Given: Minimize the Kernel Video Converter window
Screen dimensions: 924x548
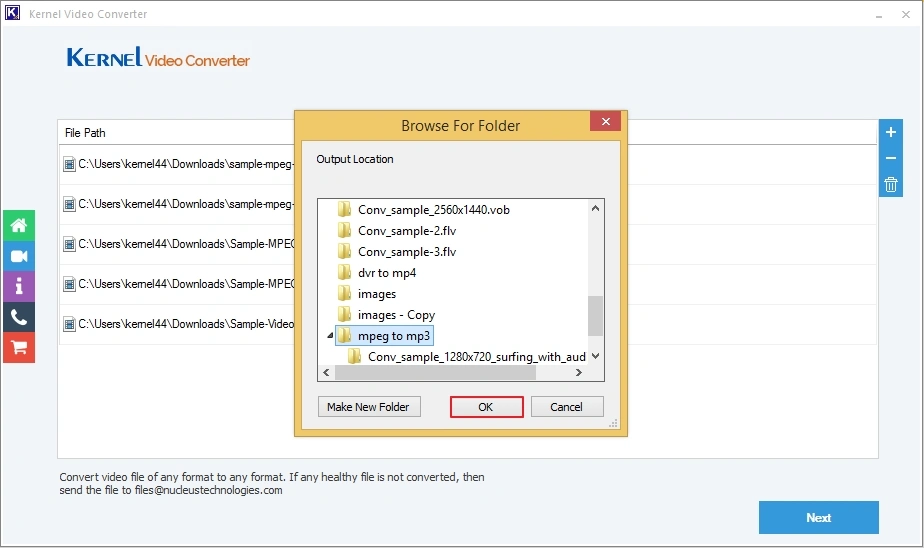Looking at the screenshot, I should 879,15.
